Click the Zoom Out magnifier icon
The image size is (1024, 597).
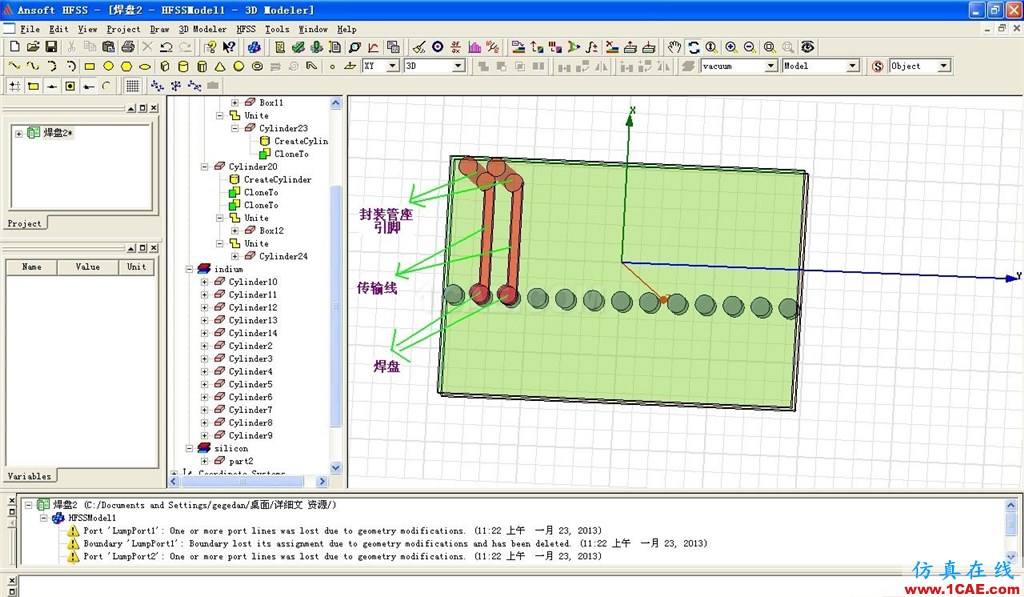point(750,47)
